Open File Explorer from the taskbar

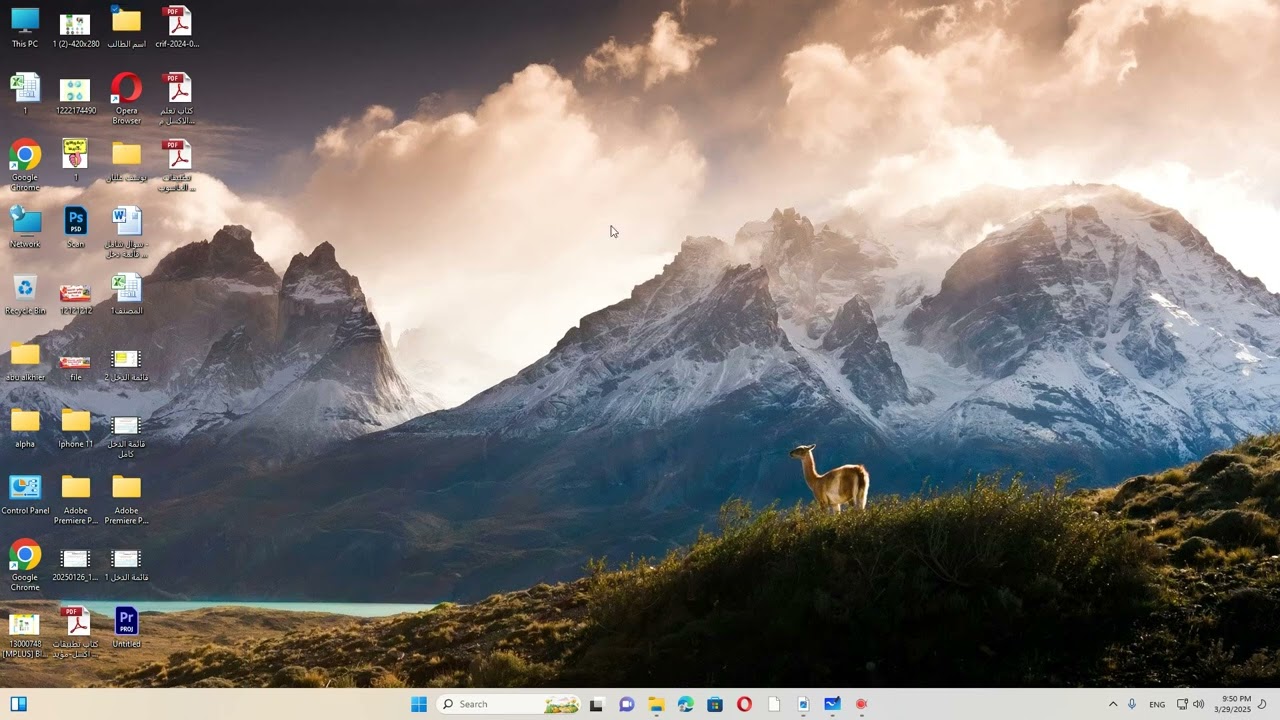coord(656,704)
